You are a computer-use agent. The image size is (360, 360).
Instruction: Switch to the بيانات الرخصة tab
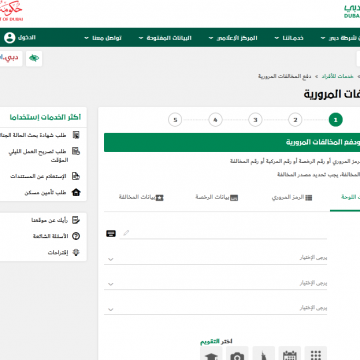tap(217, 197)
